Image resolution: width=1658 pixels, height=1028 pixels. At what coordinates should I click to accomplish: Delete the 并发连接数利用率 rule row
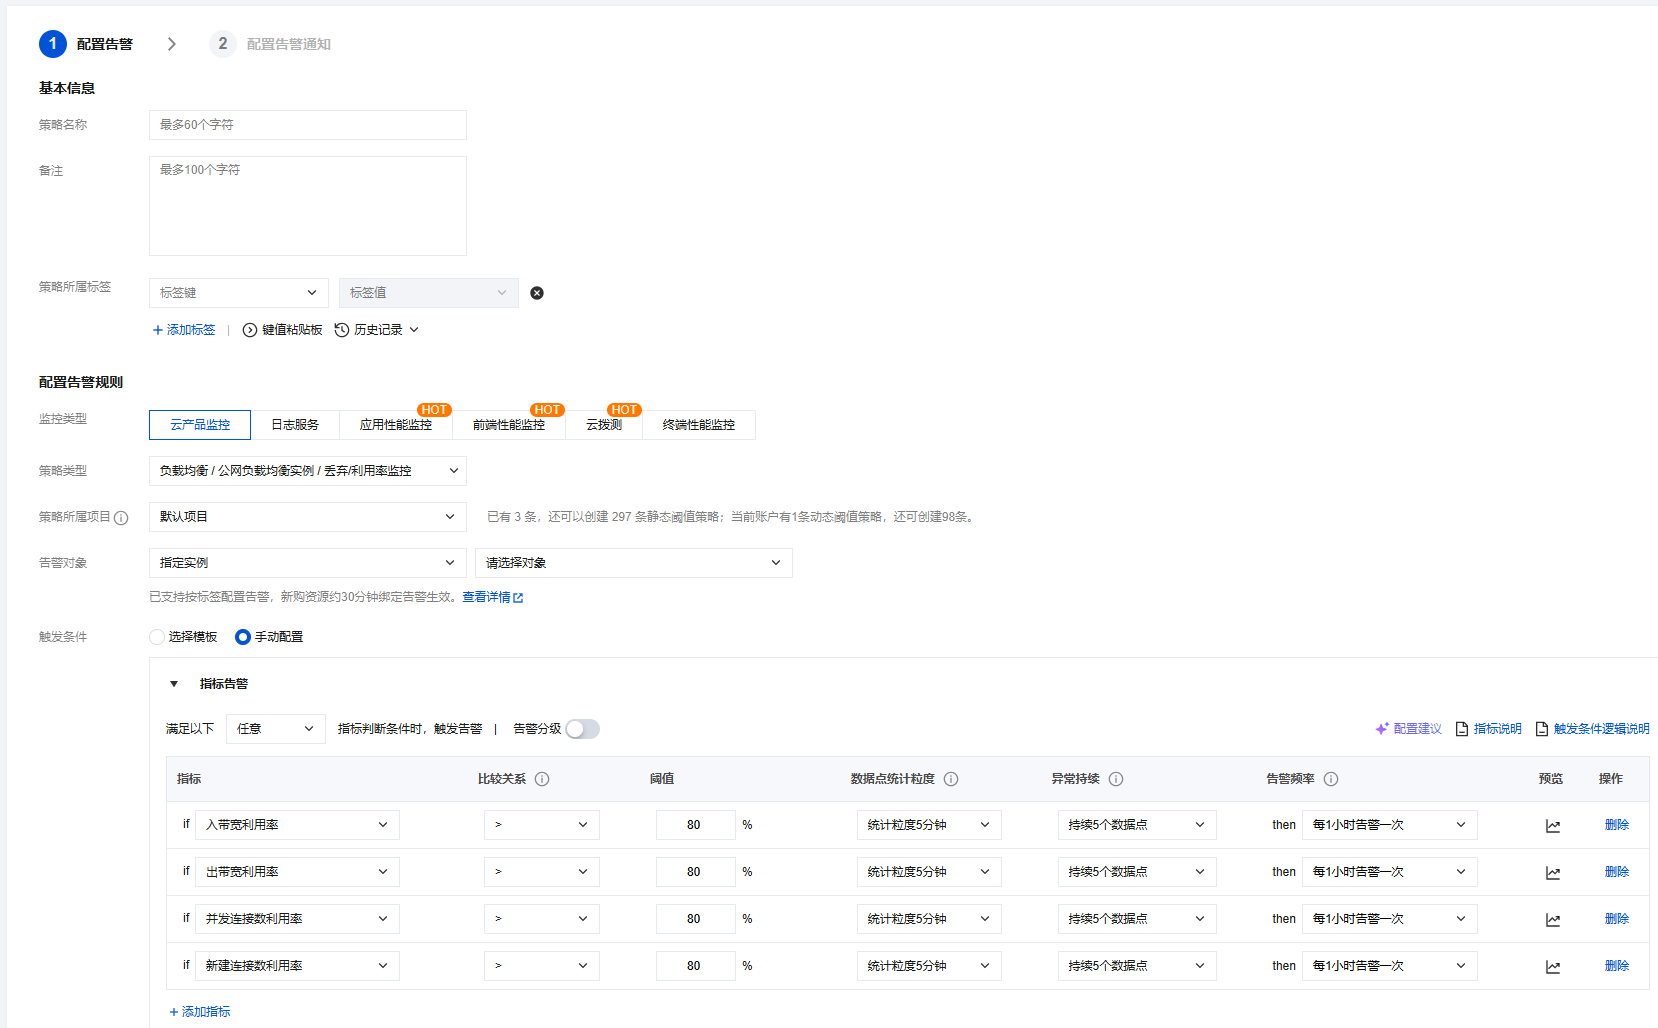click(x=1617, y=919)
